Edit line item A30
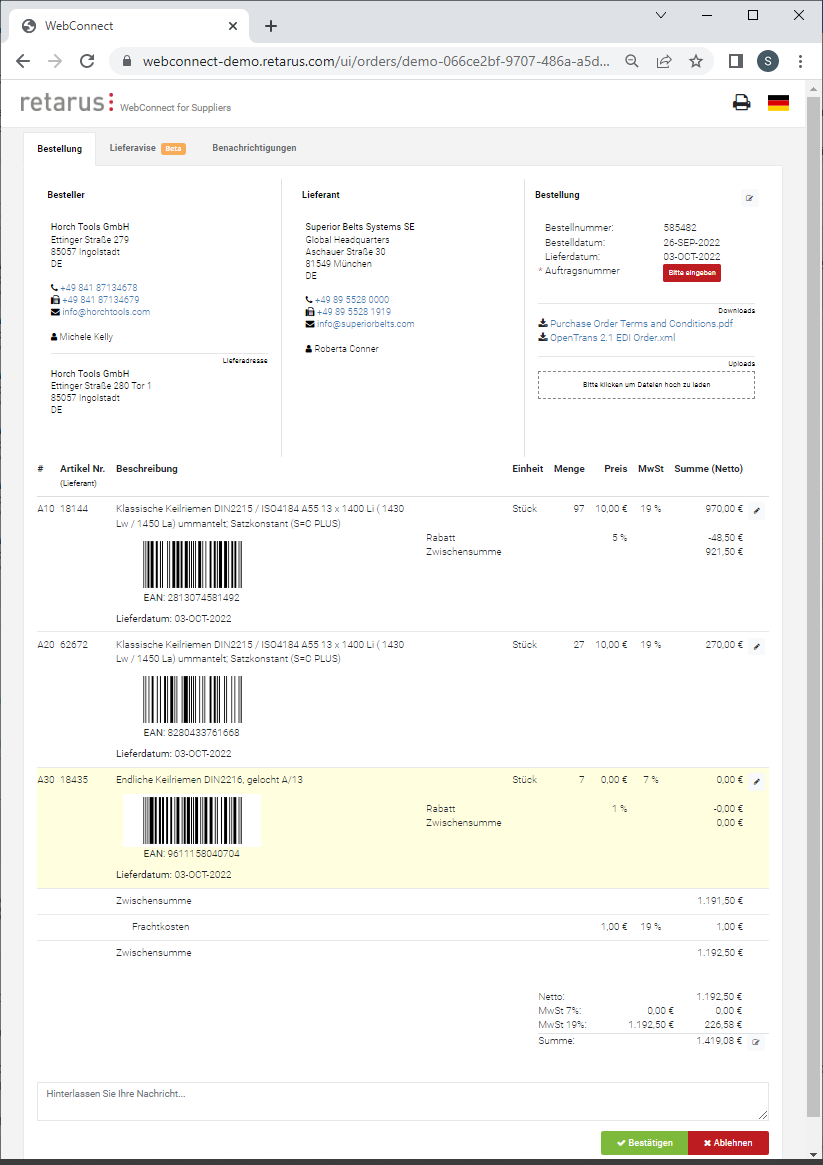 [756, 781]
